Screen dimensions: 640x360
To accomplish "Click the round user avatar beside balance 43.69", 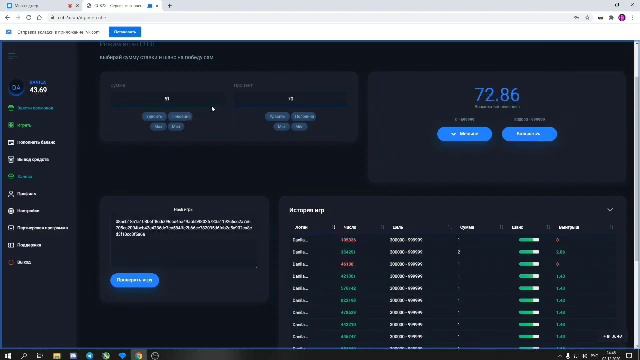I will click(x=16, y=87).
